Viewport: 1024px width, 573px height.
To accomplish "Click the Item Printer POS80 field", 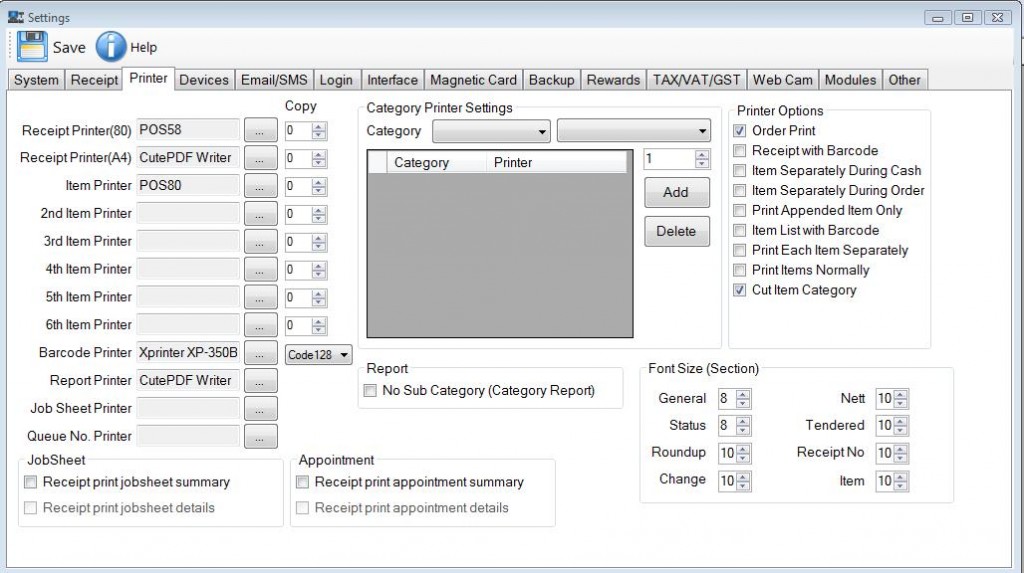I will tap(188, 186).
